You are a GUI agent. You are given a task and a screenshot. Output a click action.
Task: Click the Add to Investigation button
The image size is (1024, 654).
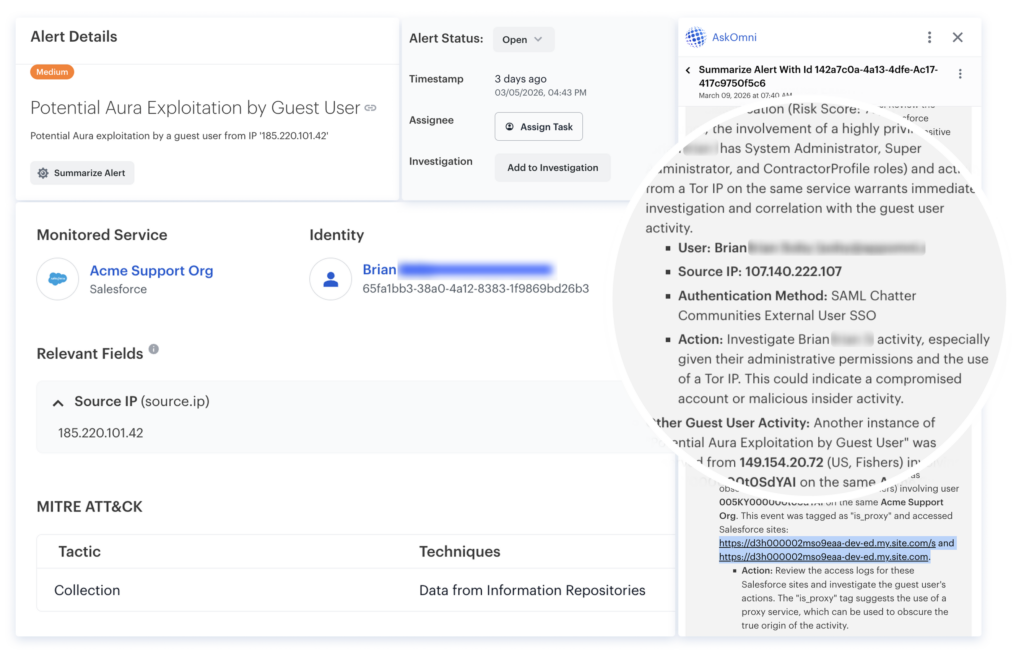coord(552,168)
